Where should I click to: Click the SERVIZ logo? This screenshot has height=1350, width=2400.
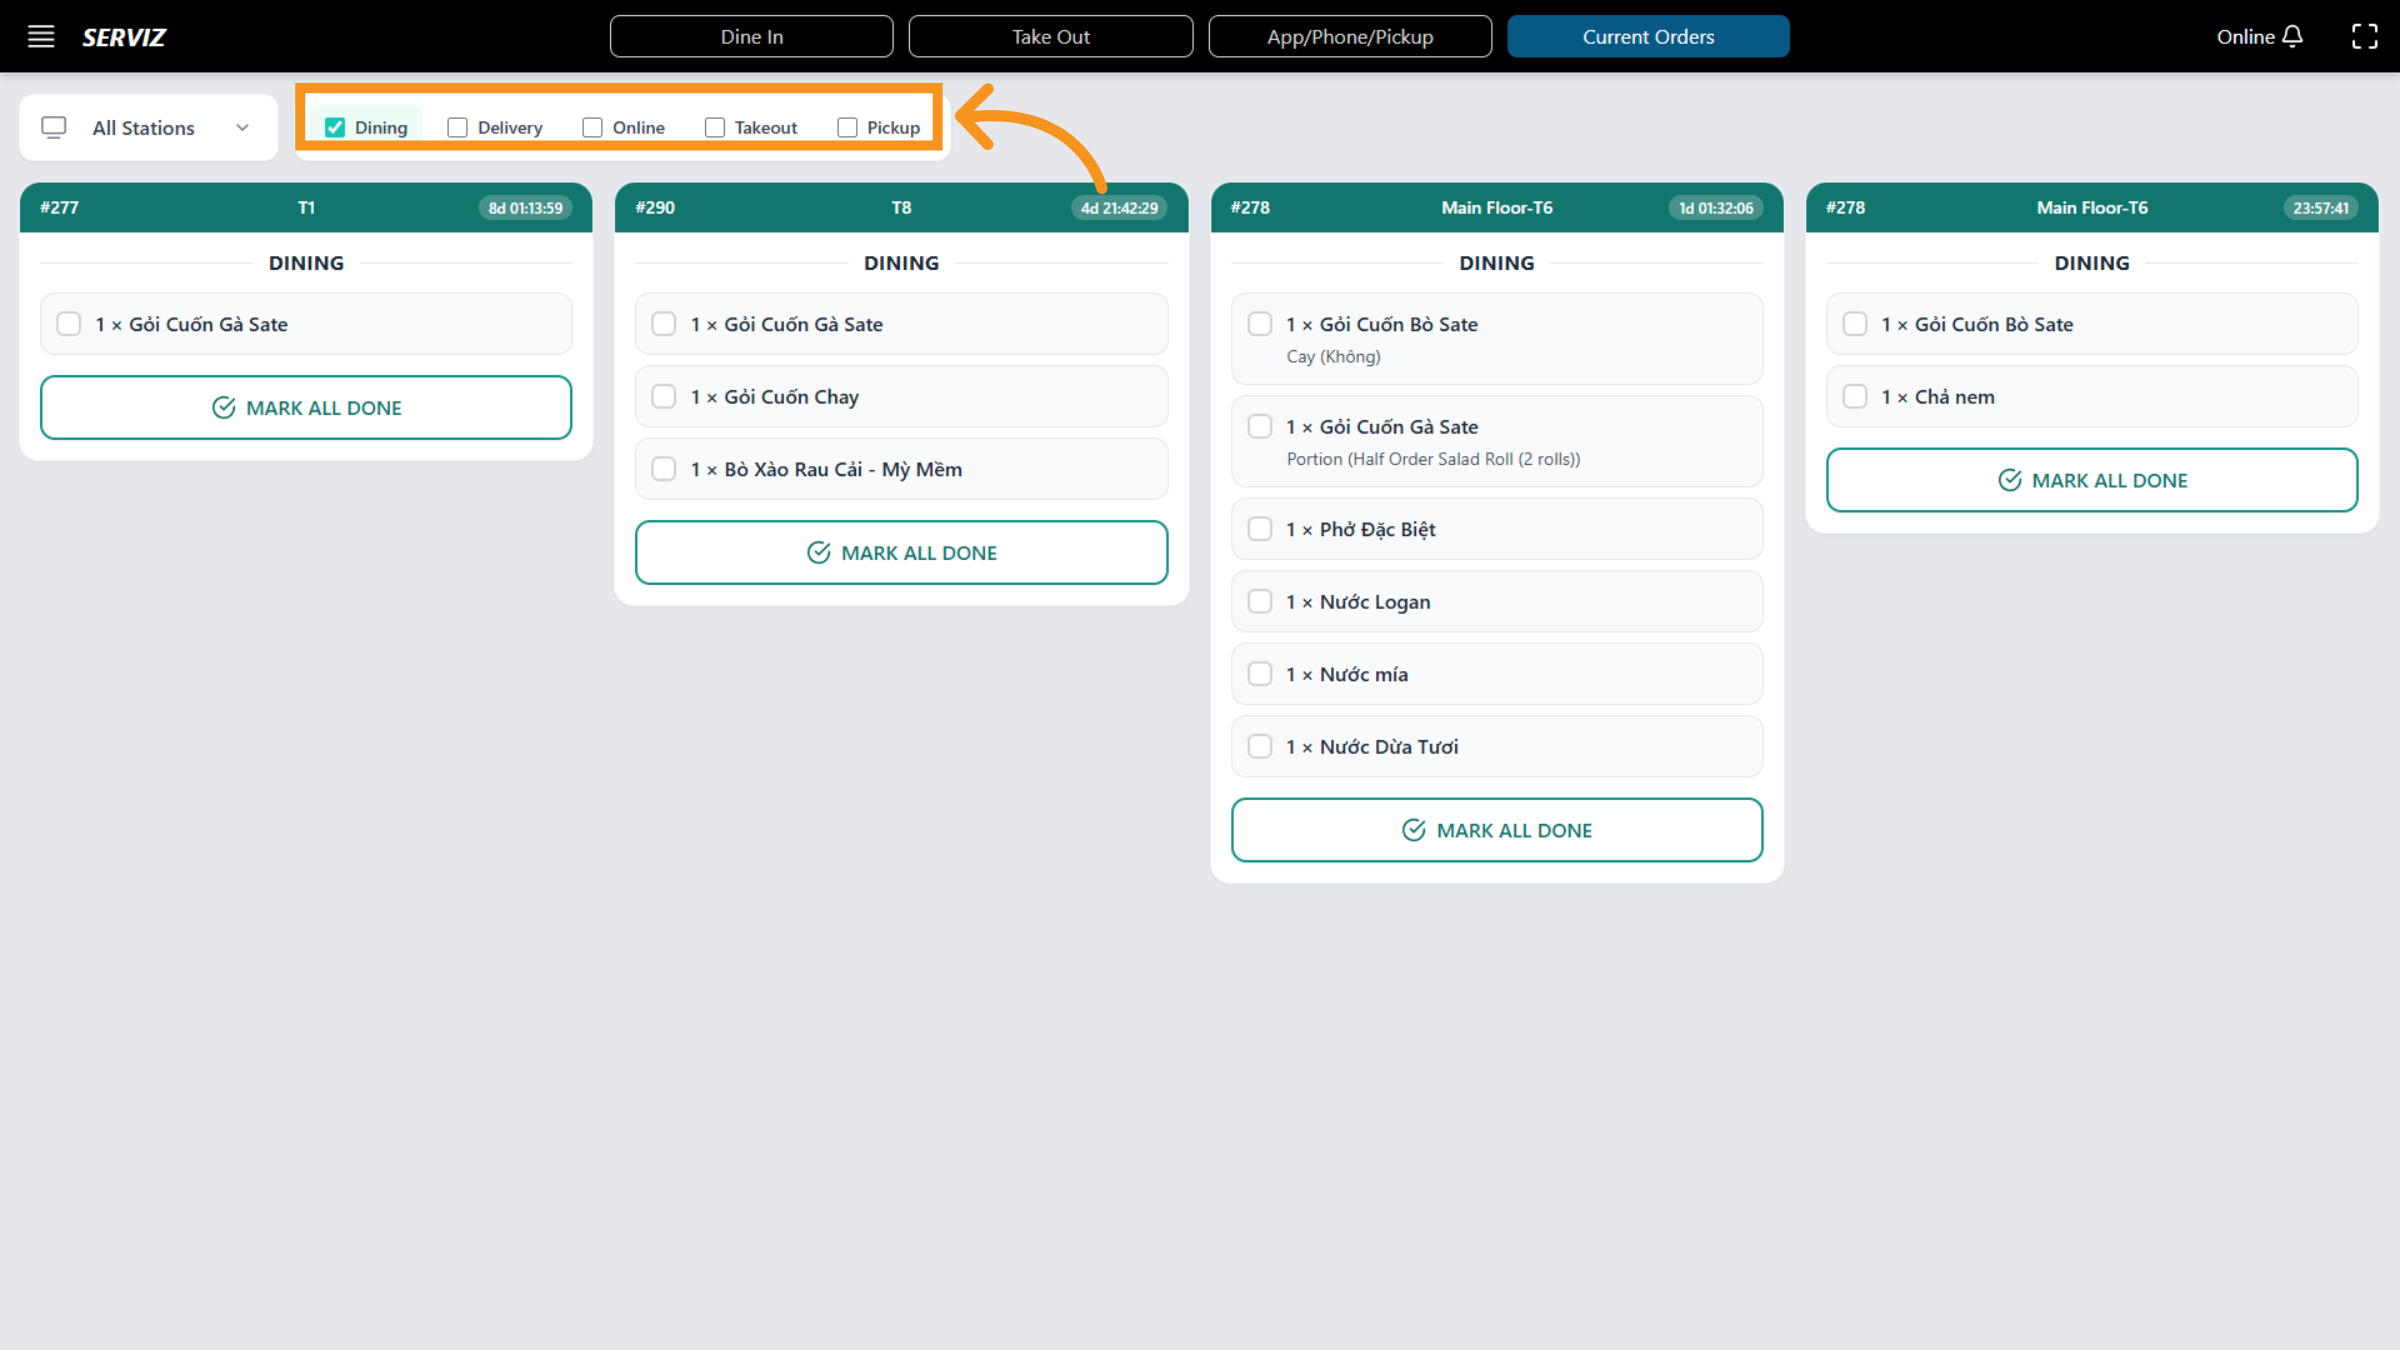click(124, 37)
